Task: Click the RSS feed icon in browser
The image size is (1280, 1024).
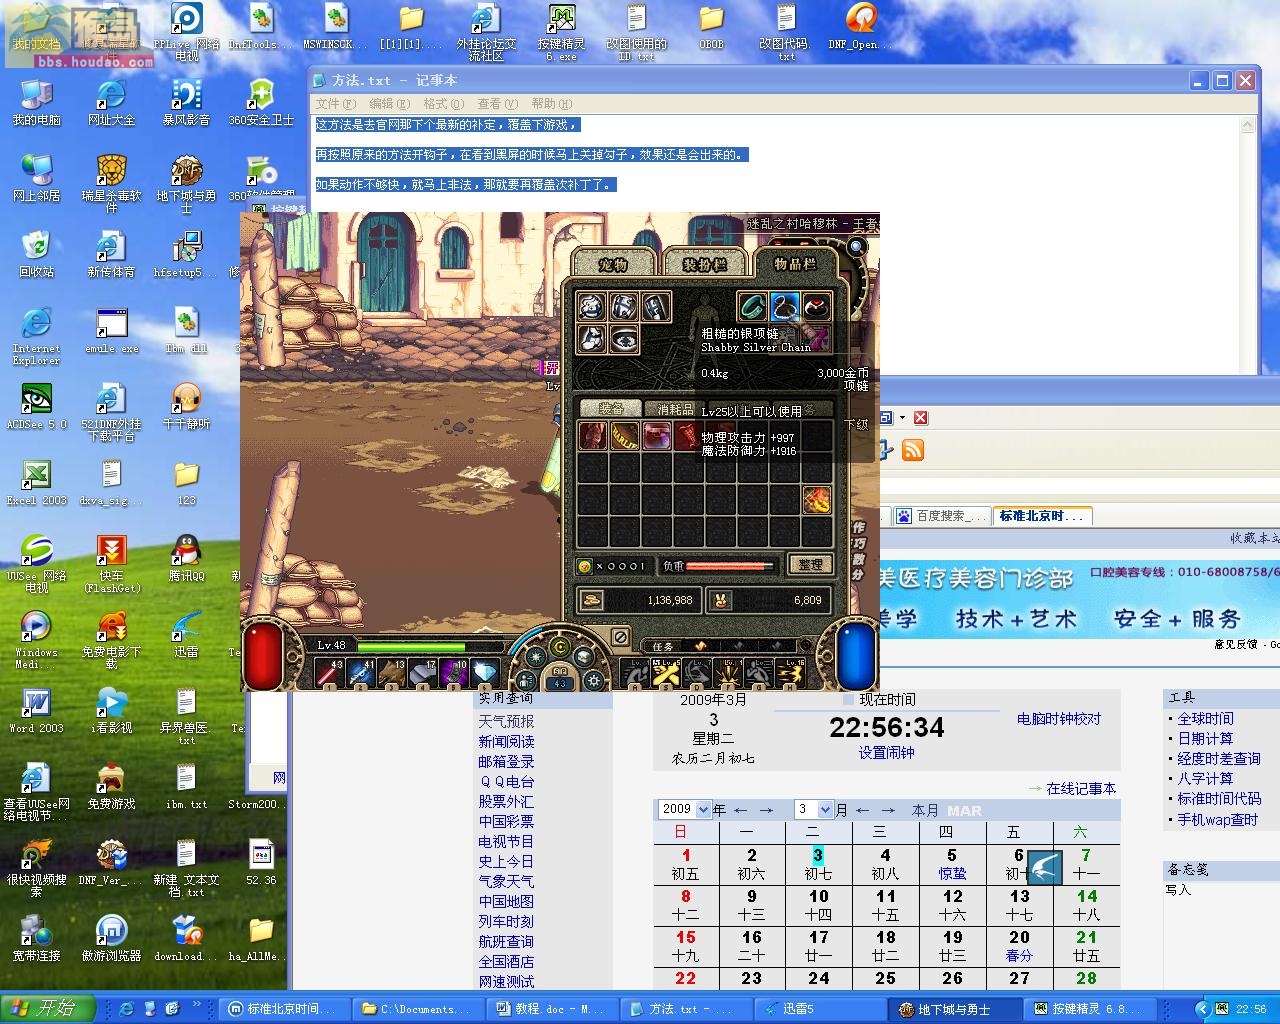Action: click(913, 451)
